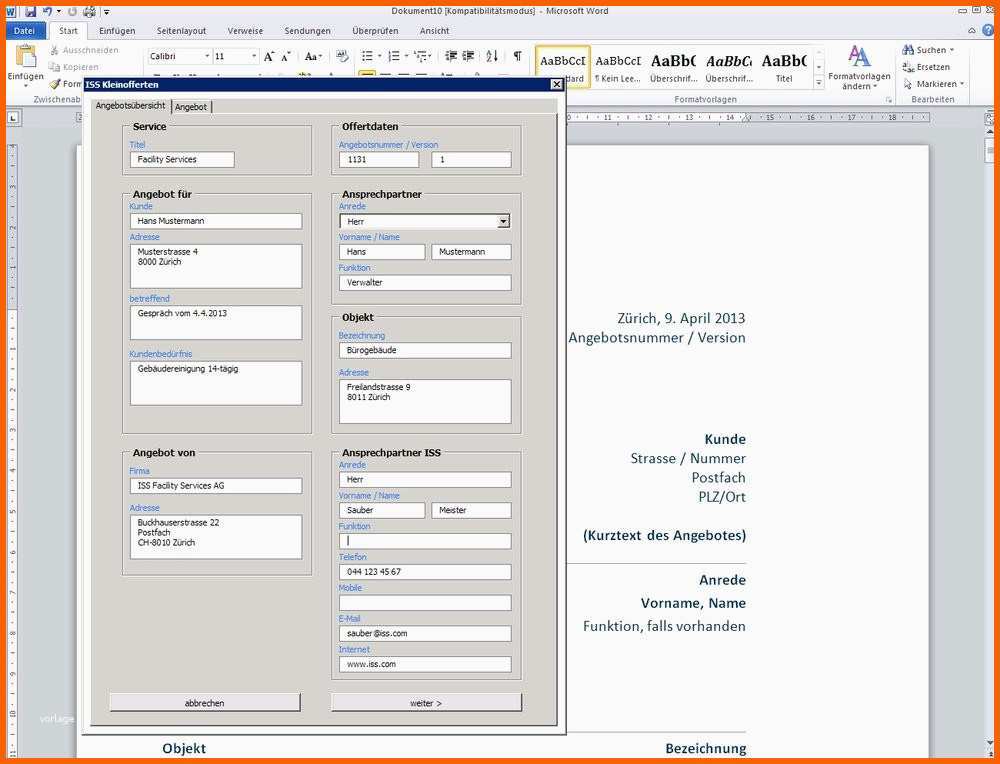Switch to the Ansicht ribbon tab
Screen dimensions: 1000x764
pyautogui.click(x=434, y=31)
